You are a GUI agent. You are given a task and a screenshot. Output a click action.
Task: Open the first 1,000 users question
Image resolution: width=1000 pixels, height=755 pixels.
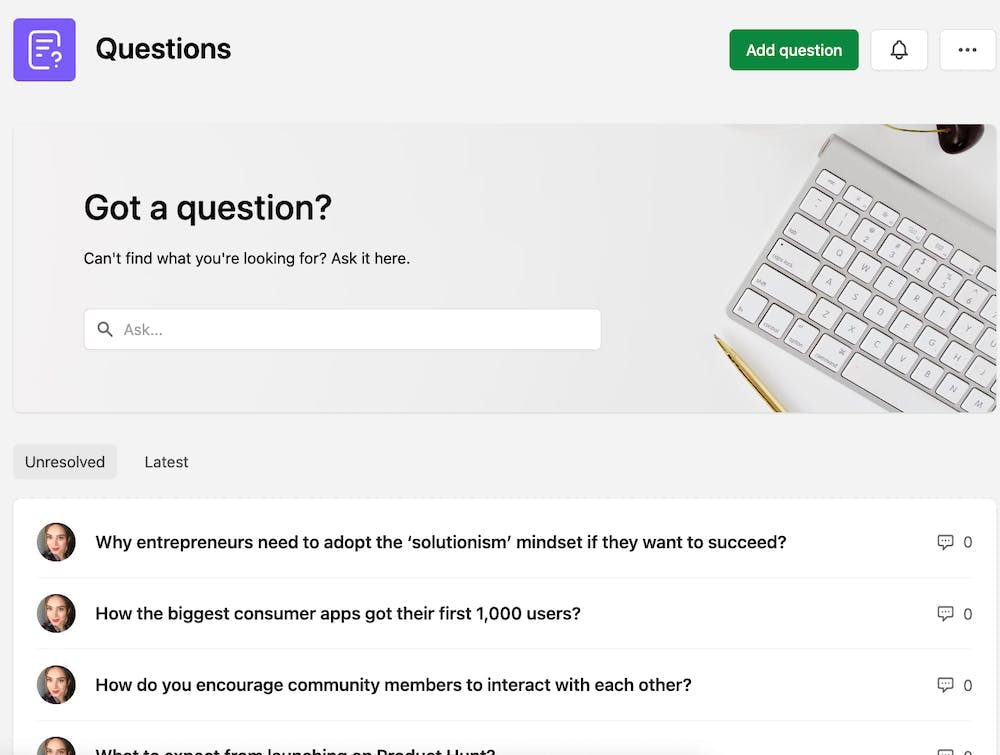pyautogui.click(x=338, y=613)
